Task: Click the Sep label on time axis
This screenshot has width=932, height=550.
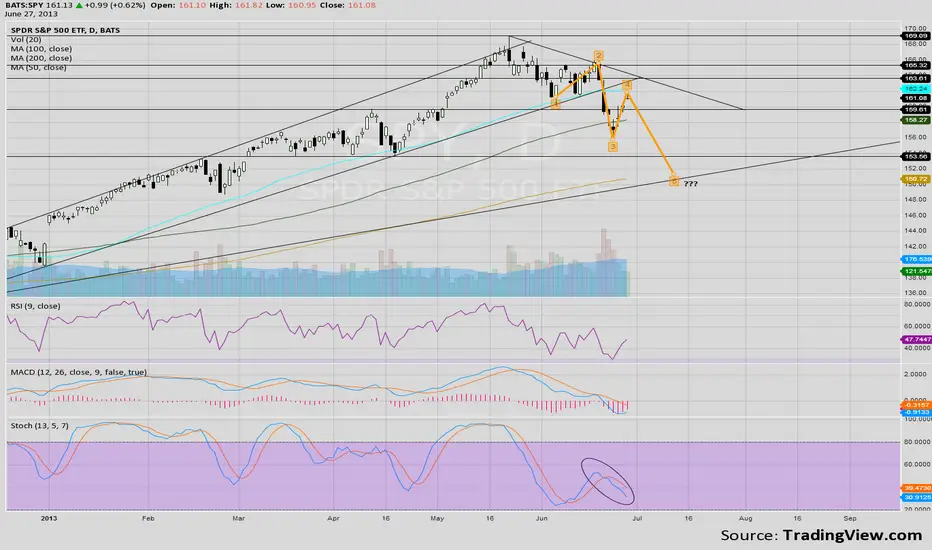Action: coord(850,518)
